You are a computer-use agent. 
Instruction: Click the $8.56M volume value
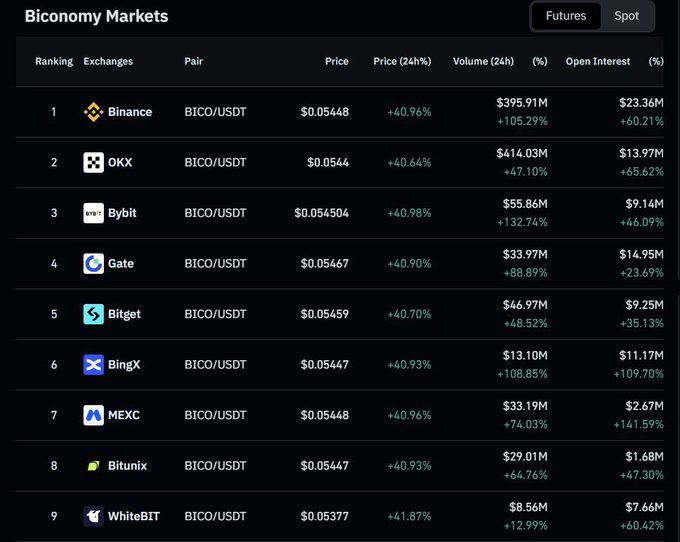point(528,507)
